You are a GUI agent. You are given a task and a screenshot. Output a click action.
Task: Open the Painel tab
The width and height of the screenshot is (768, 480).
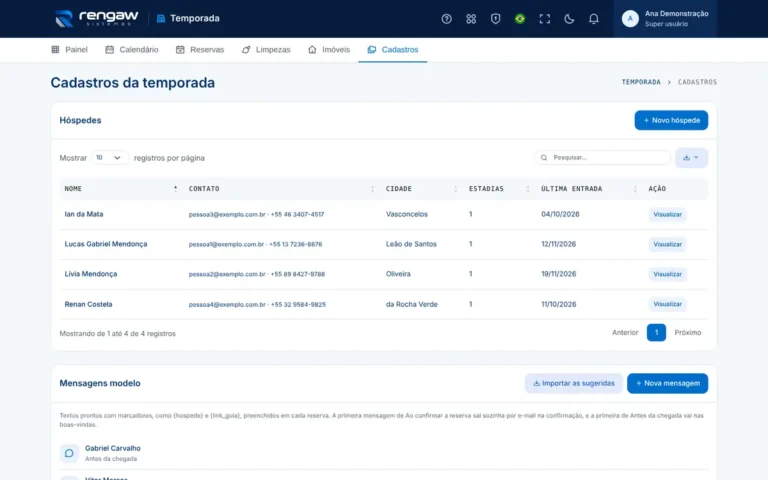point(70,49)
